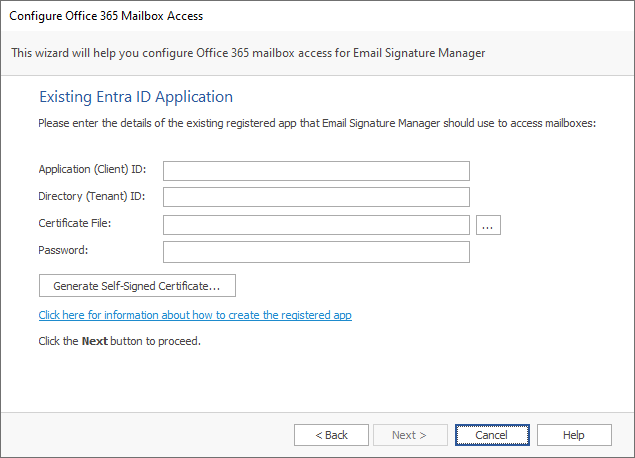Click the Application (Client) ID label
This screenshot has width=635, height=458.
point(92,169)
